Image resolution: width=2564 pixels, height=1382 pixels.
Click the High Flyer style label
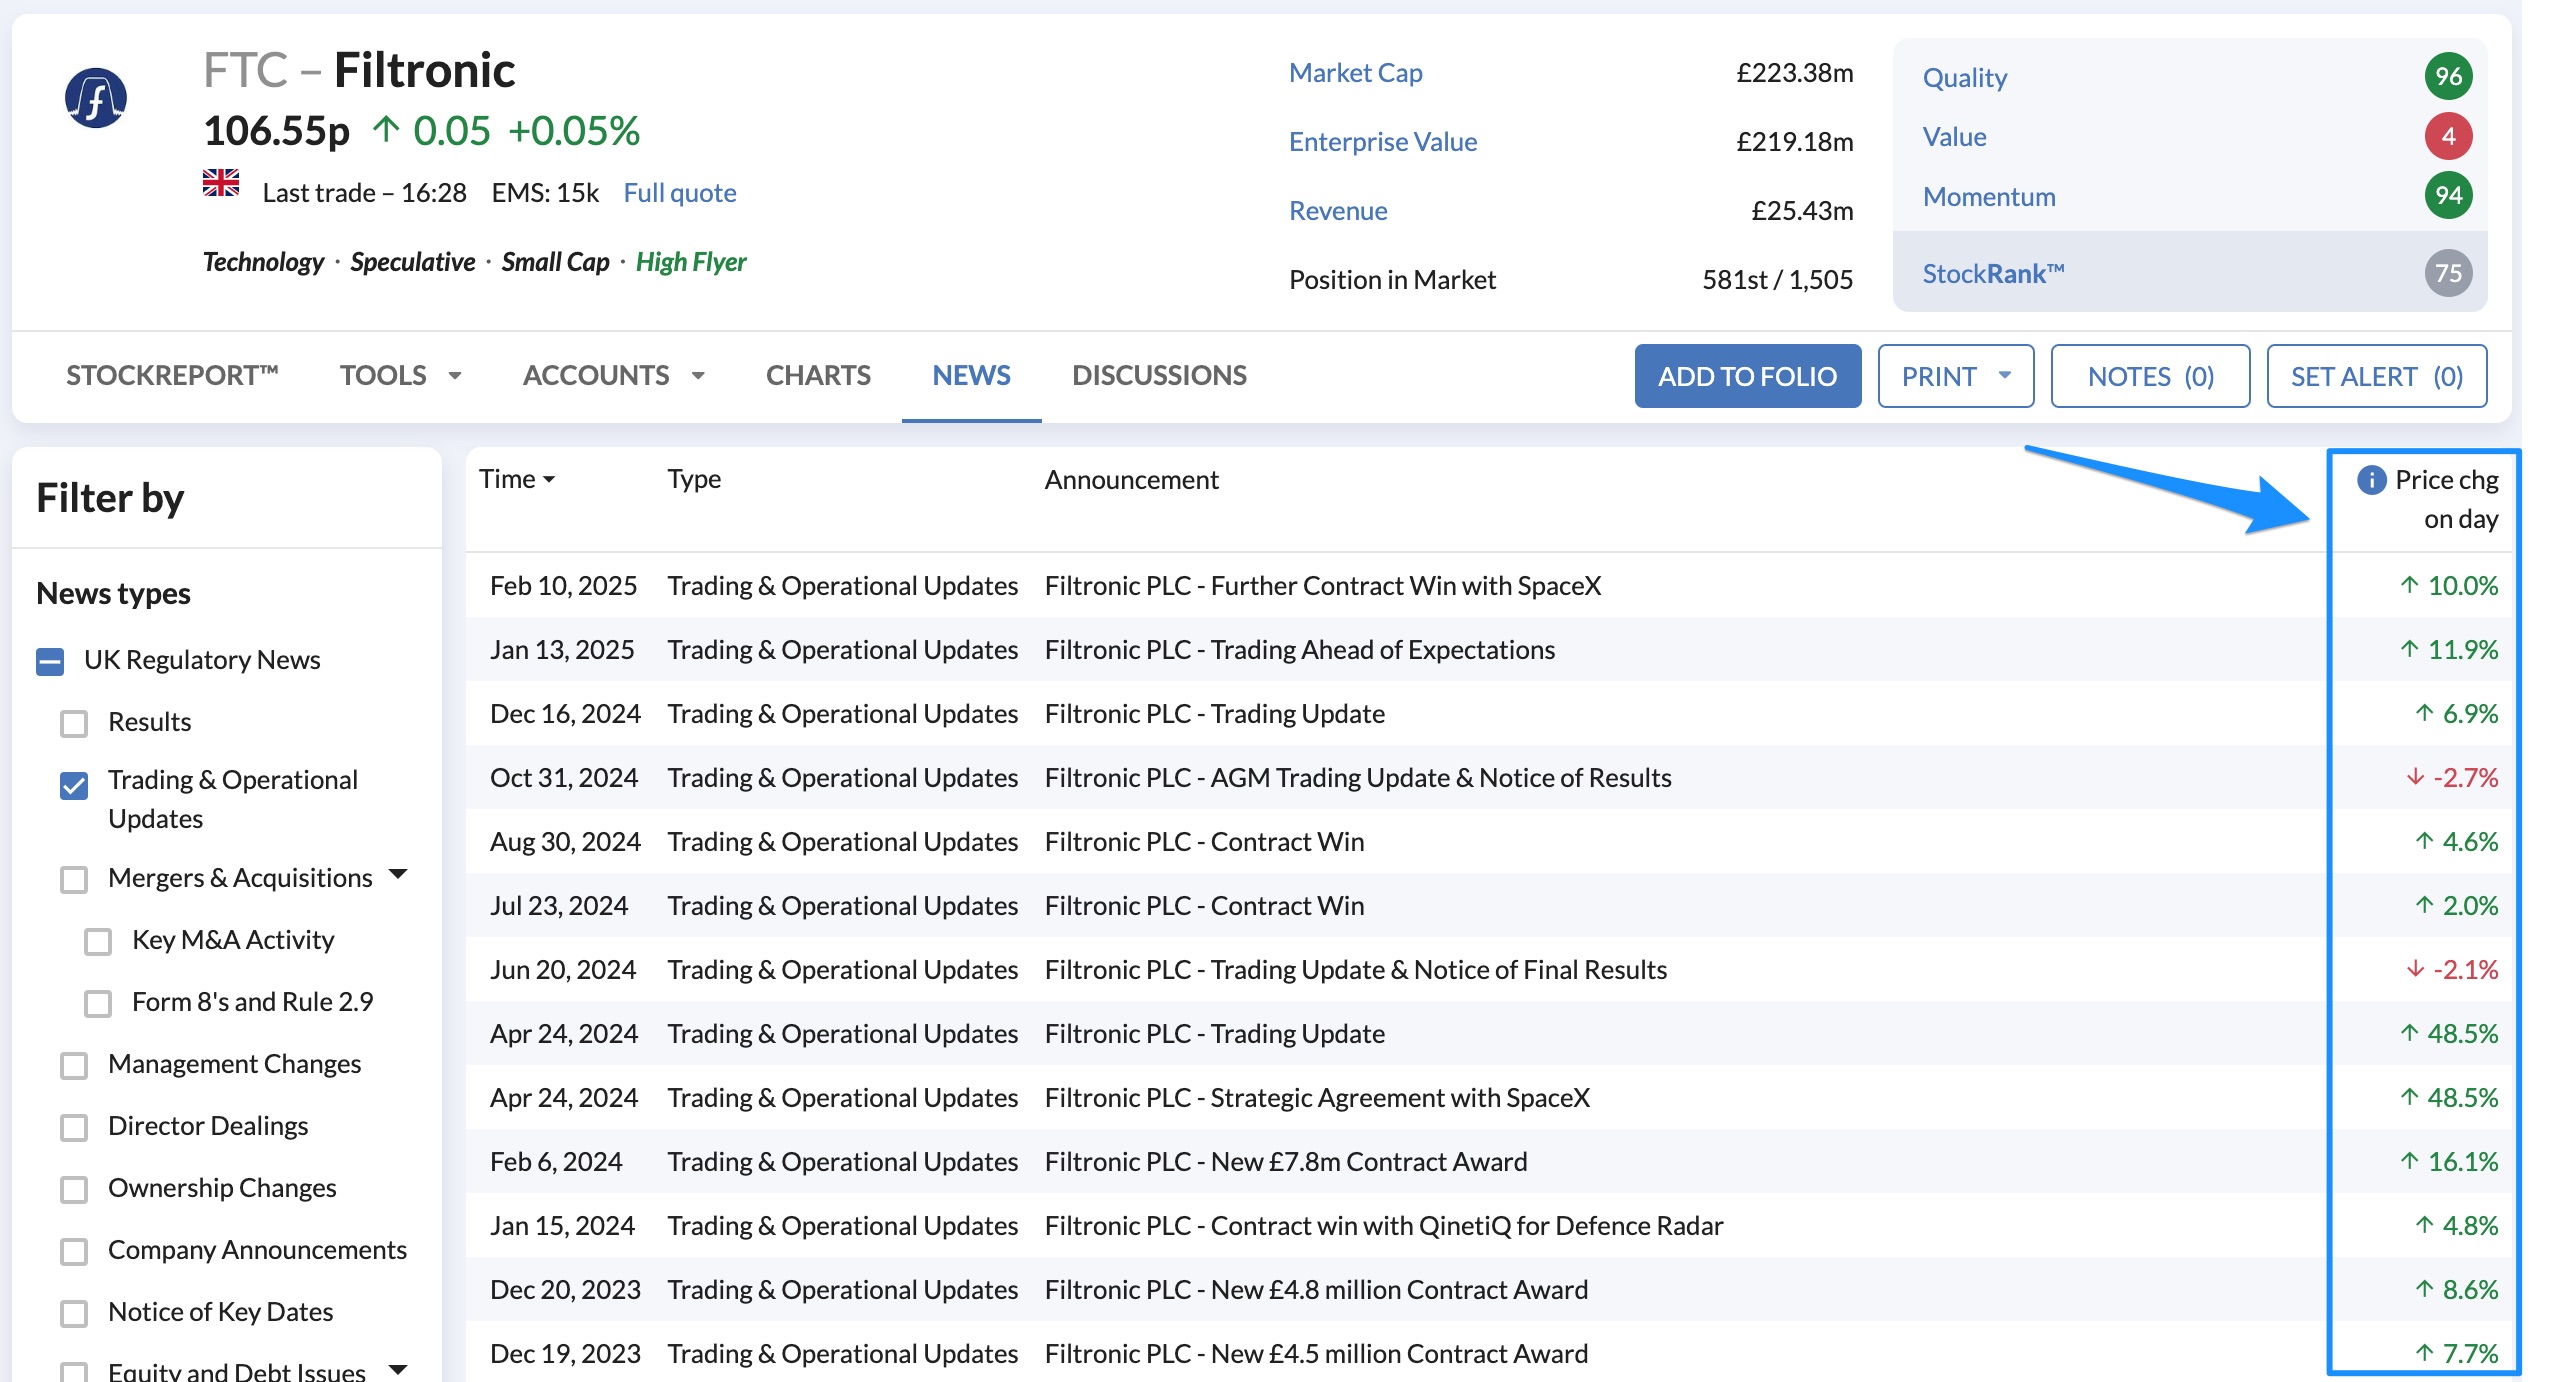[x=691, y=262]
